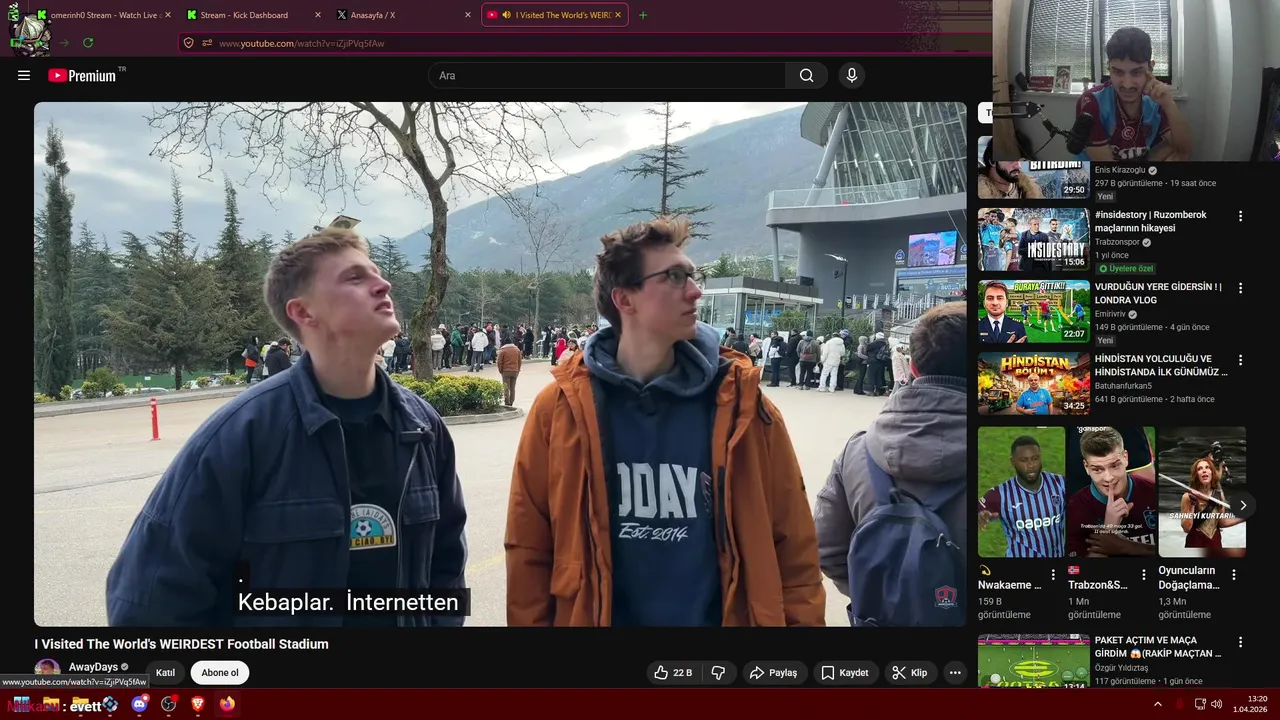Click Trabzonspor channel name under insidestory
1280x720 pixels.
(x=1118, y=242)
